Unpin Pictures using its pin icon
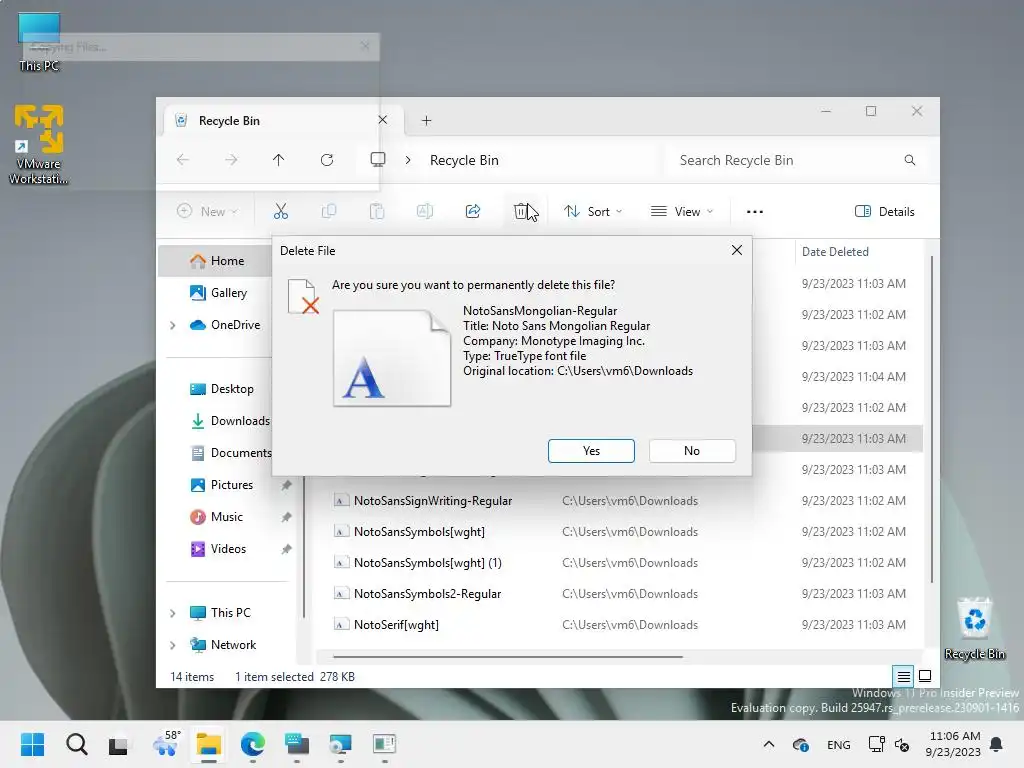1024x768 pixels. click(x=286, y=485)
